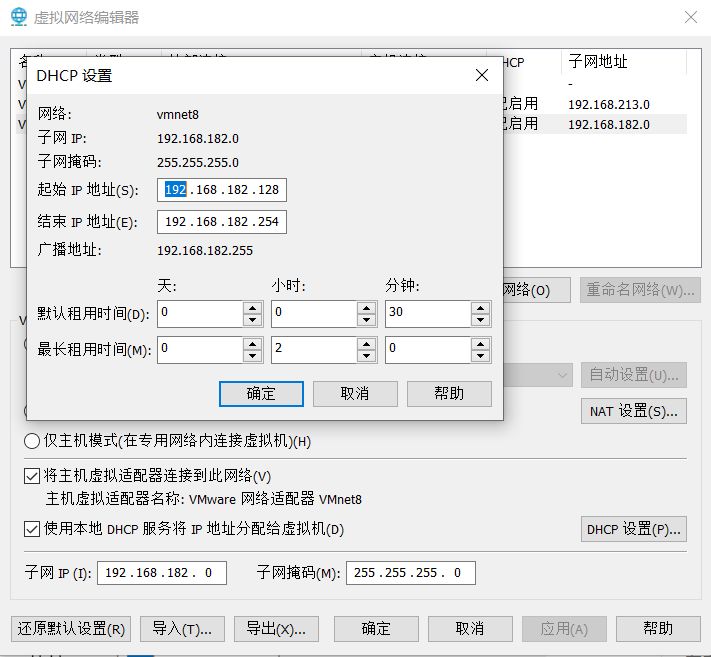
Task: Increase default lease minutes value
Action: coord(480,308)
